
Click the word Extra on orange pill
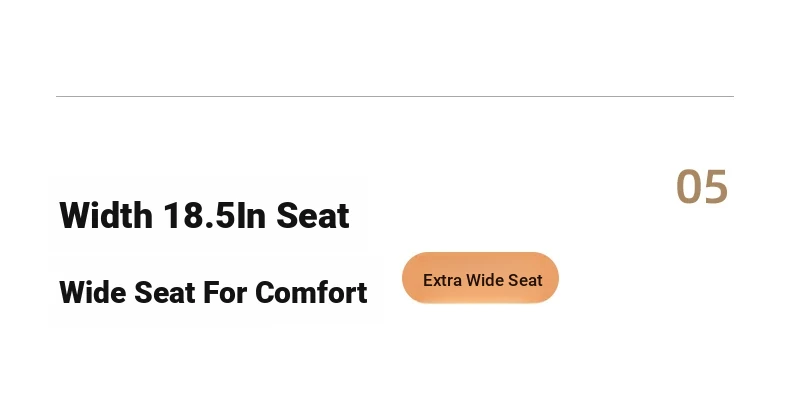[x=443, y=280]
